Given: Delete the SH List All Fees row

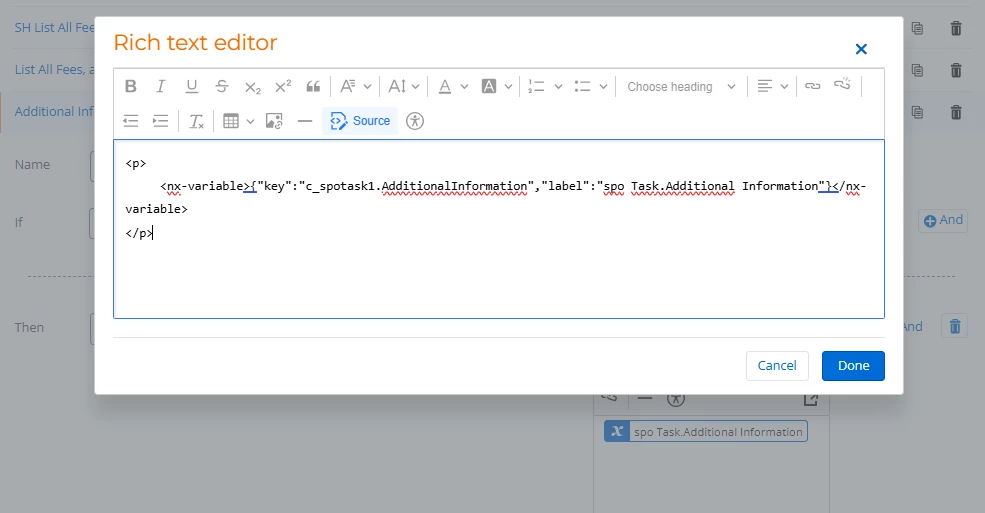Looking at the screenshot, I should (956, 28).
